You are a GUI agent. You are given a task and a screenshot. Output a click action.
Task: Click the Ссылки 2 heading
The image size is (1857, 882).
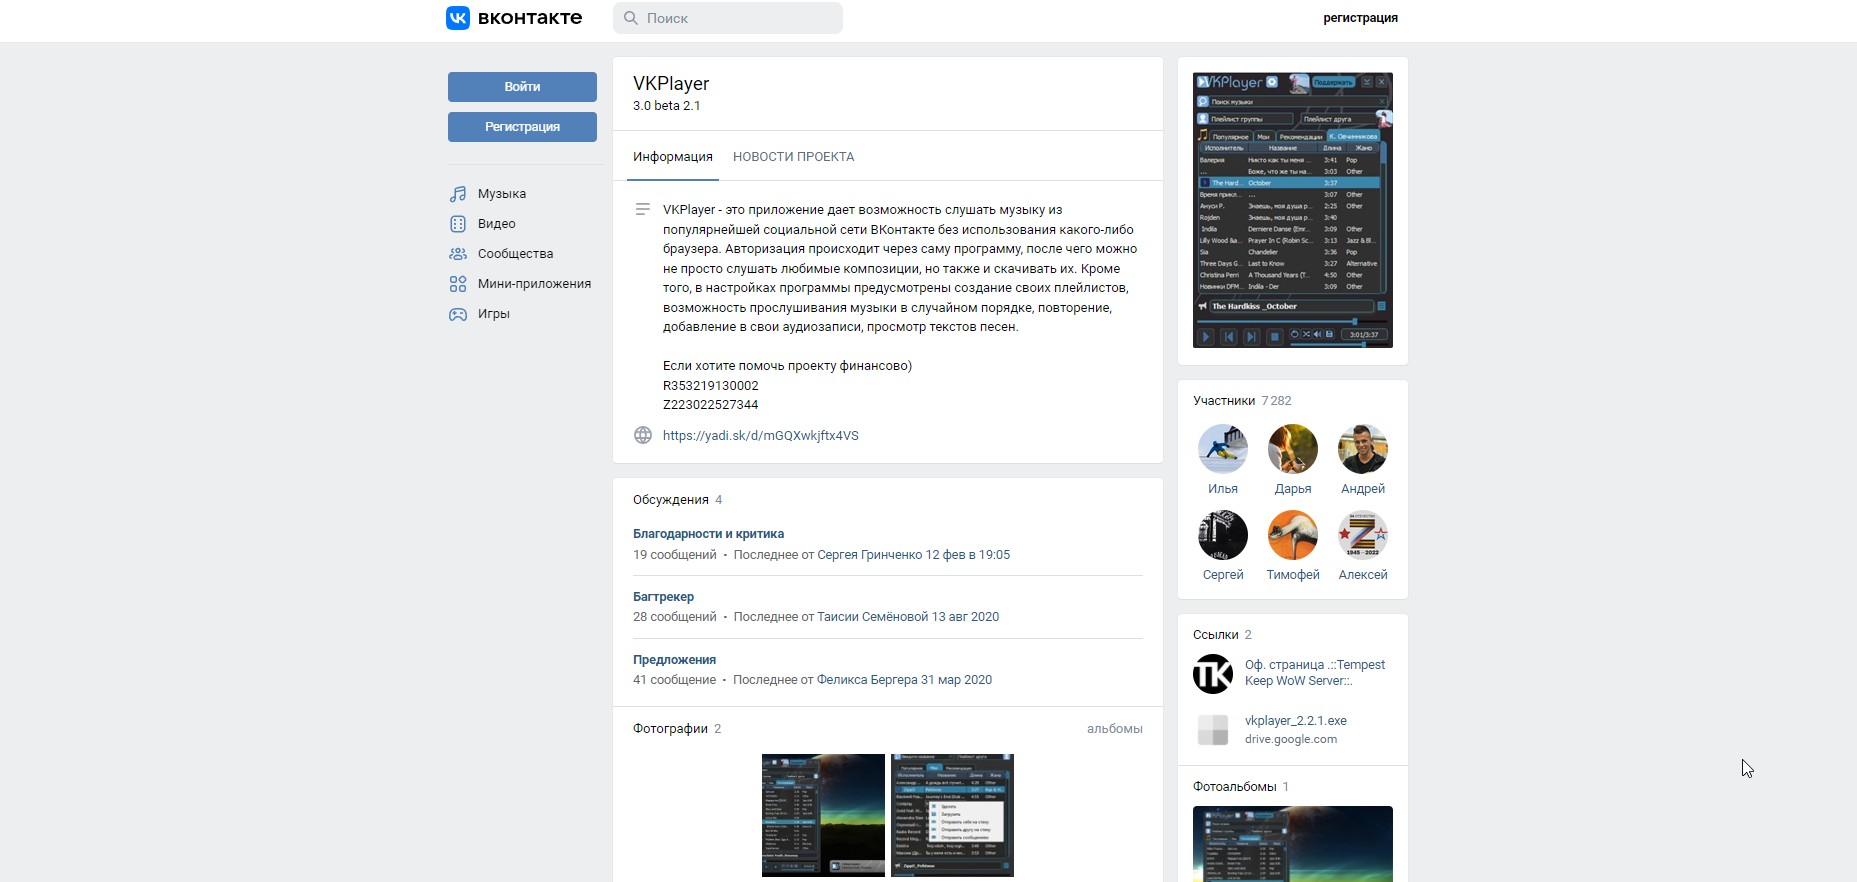1222,635
